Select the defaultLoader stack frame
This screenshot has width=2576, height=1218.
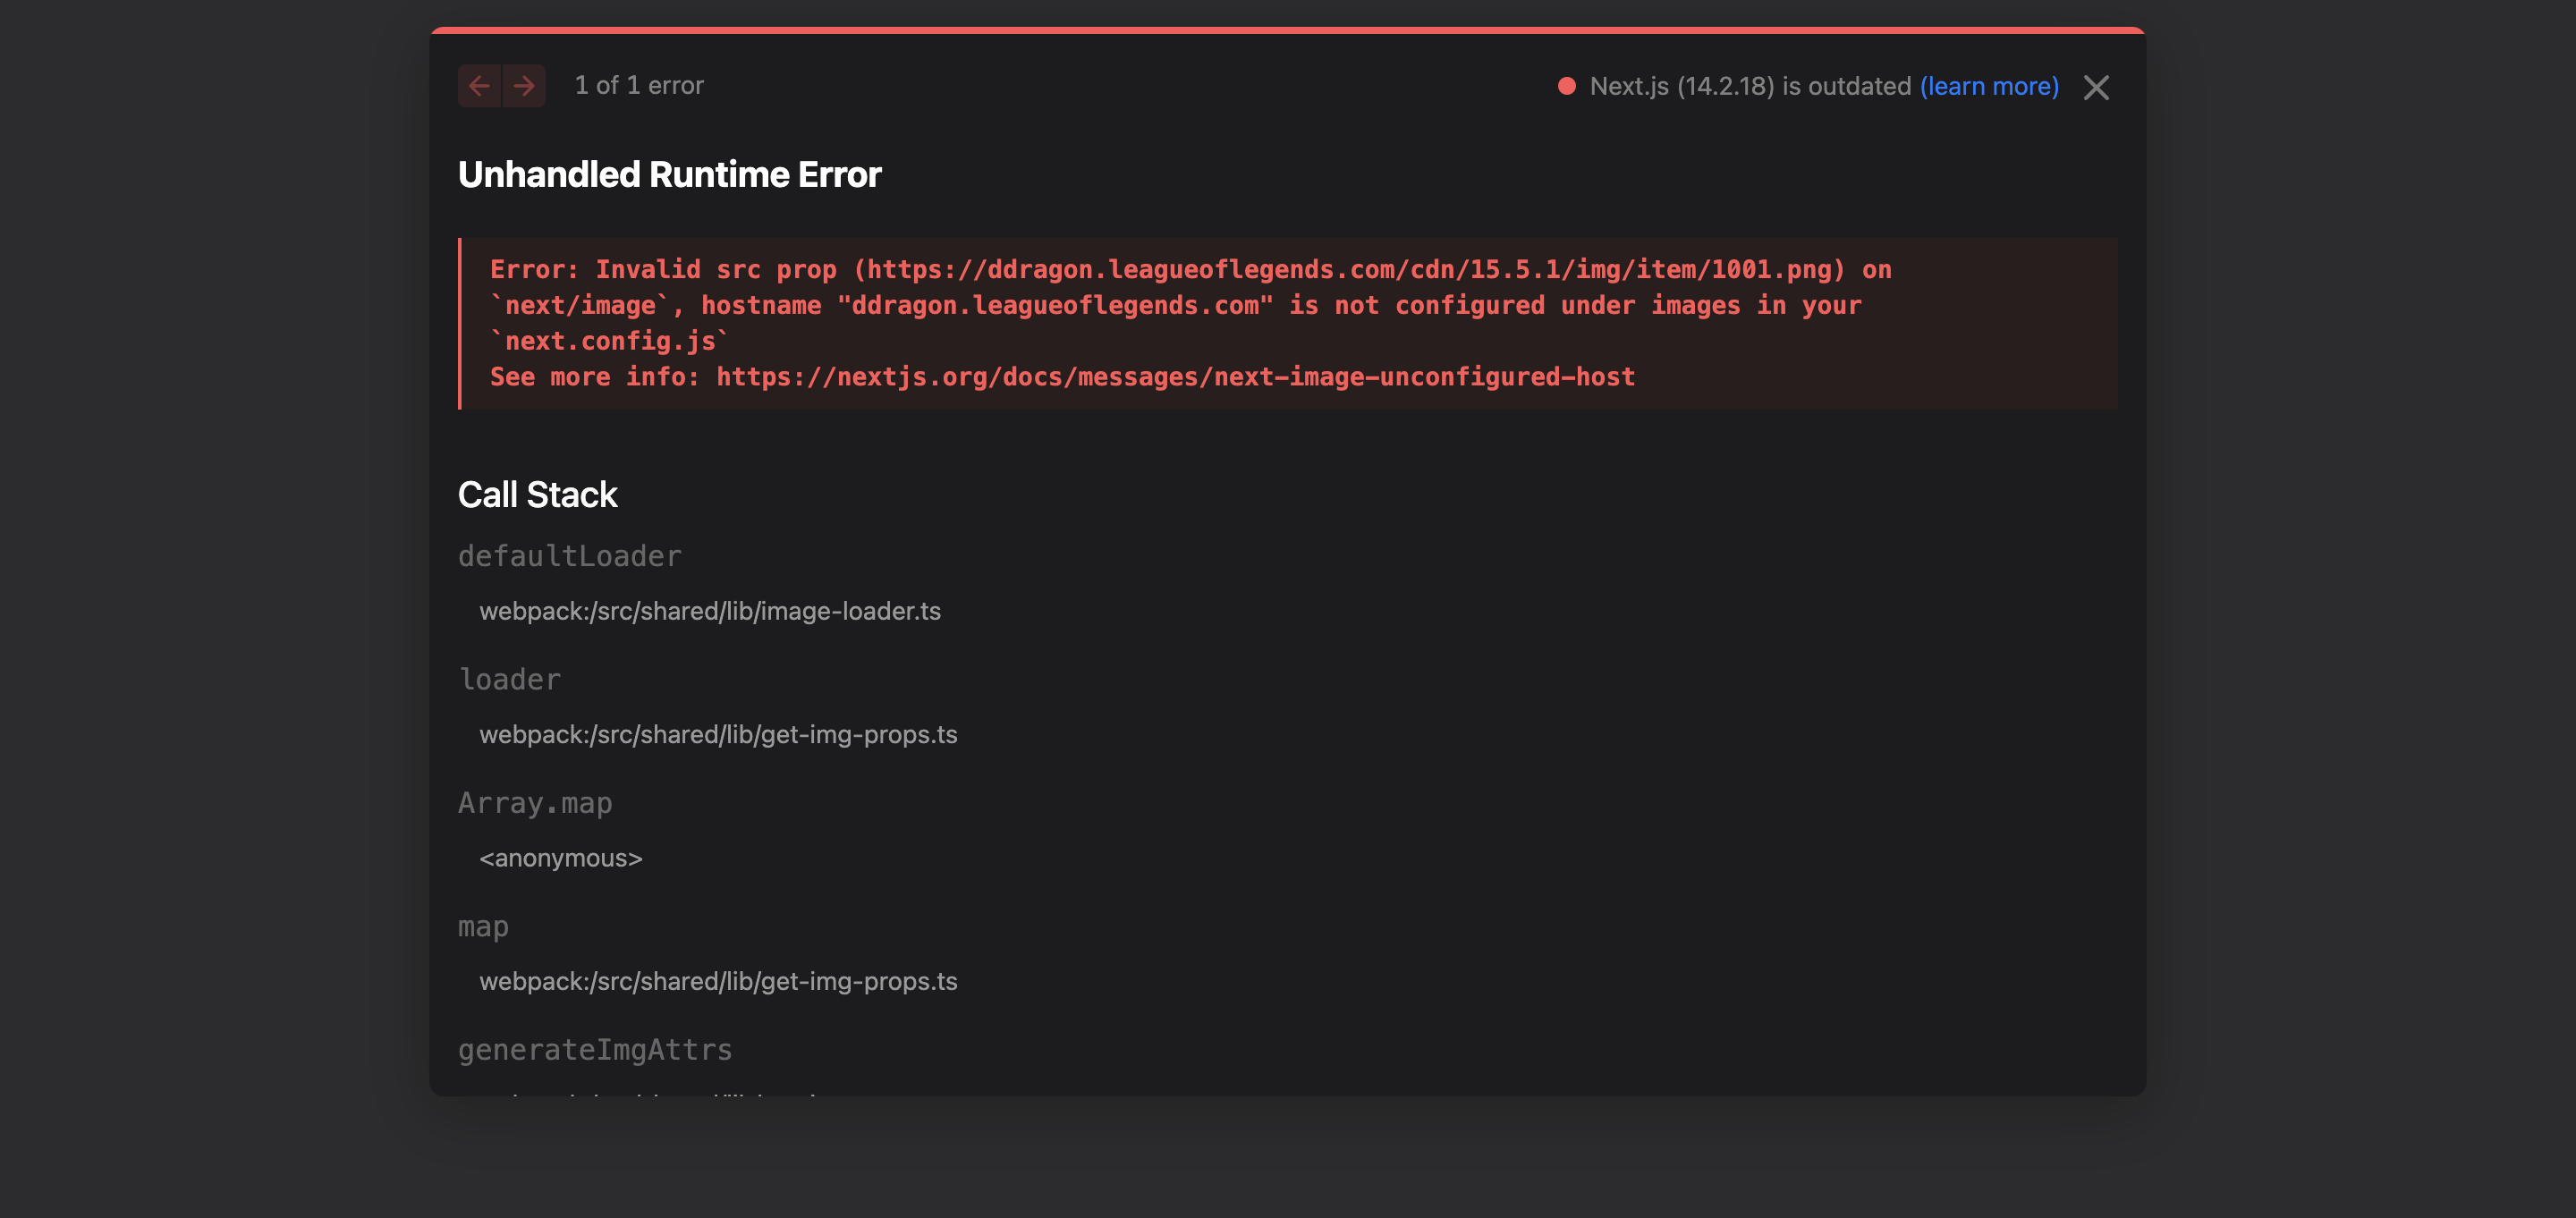coord(569,556)
